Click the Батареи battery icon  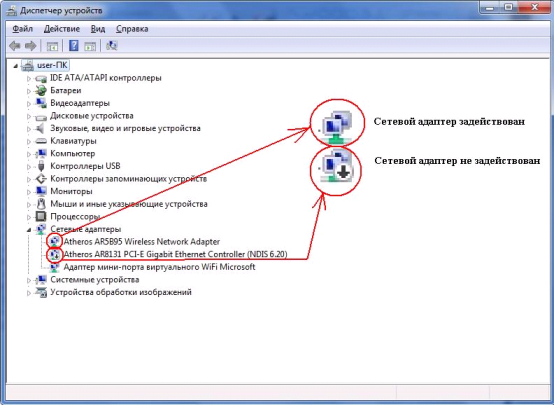pyautogui.click(x=41, y=90)
